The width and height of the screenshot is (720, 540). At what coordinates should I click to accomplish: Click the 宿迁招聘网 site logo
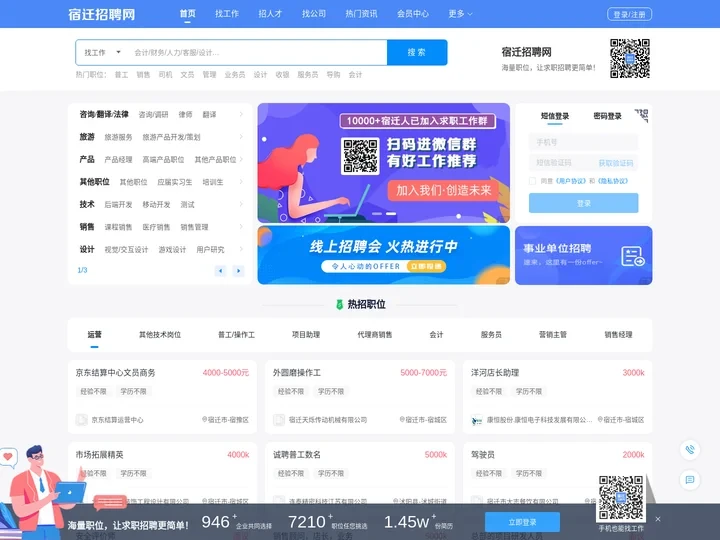tap(101, 14)
